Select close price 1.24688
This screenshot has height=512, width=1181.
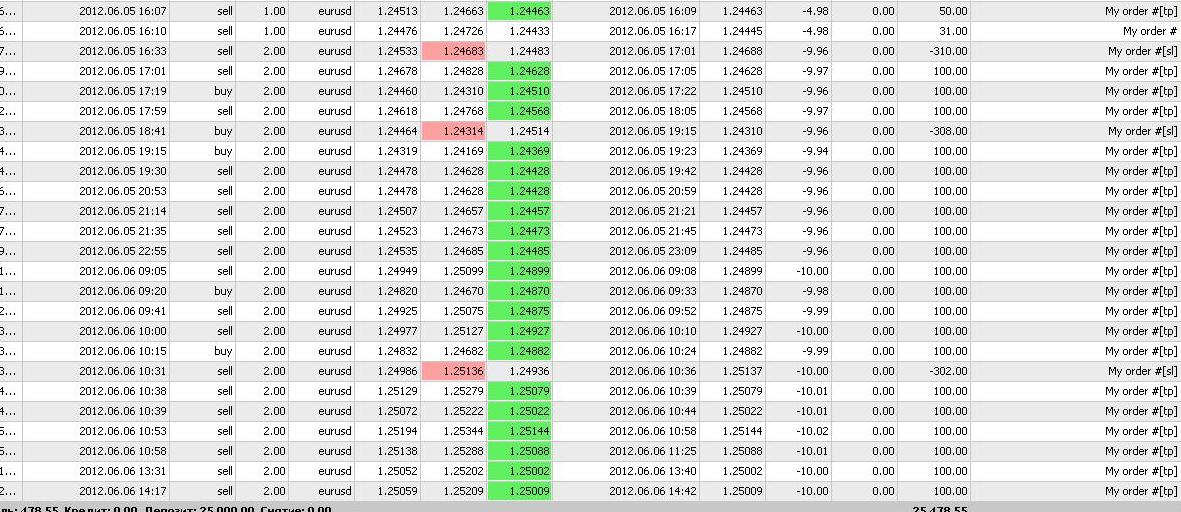point(742,51)
